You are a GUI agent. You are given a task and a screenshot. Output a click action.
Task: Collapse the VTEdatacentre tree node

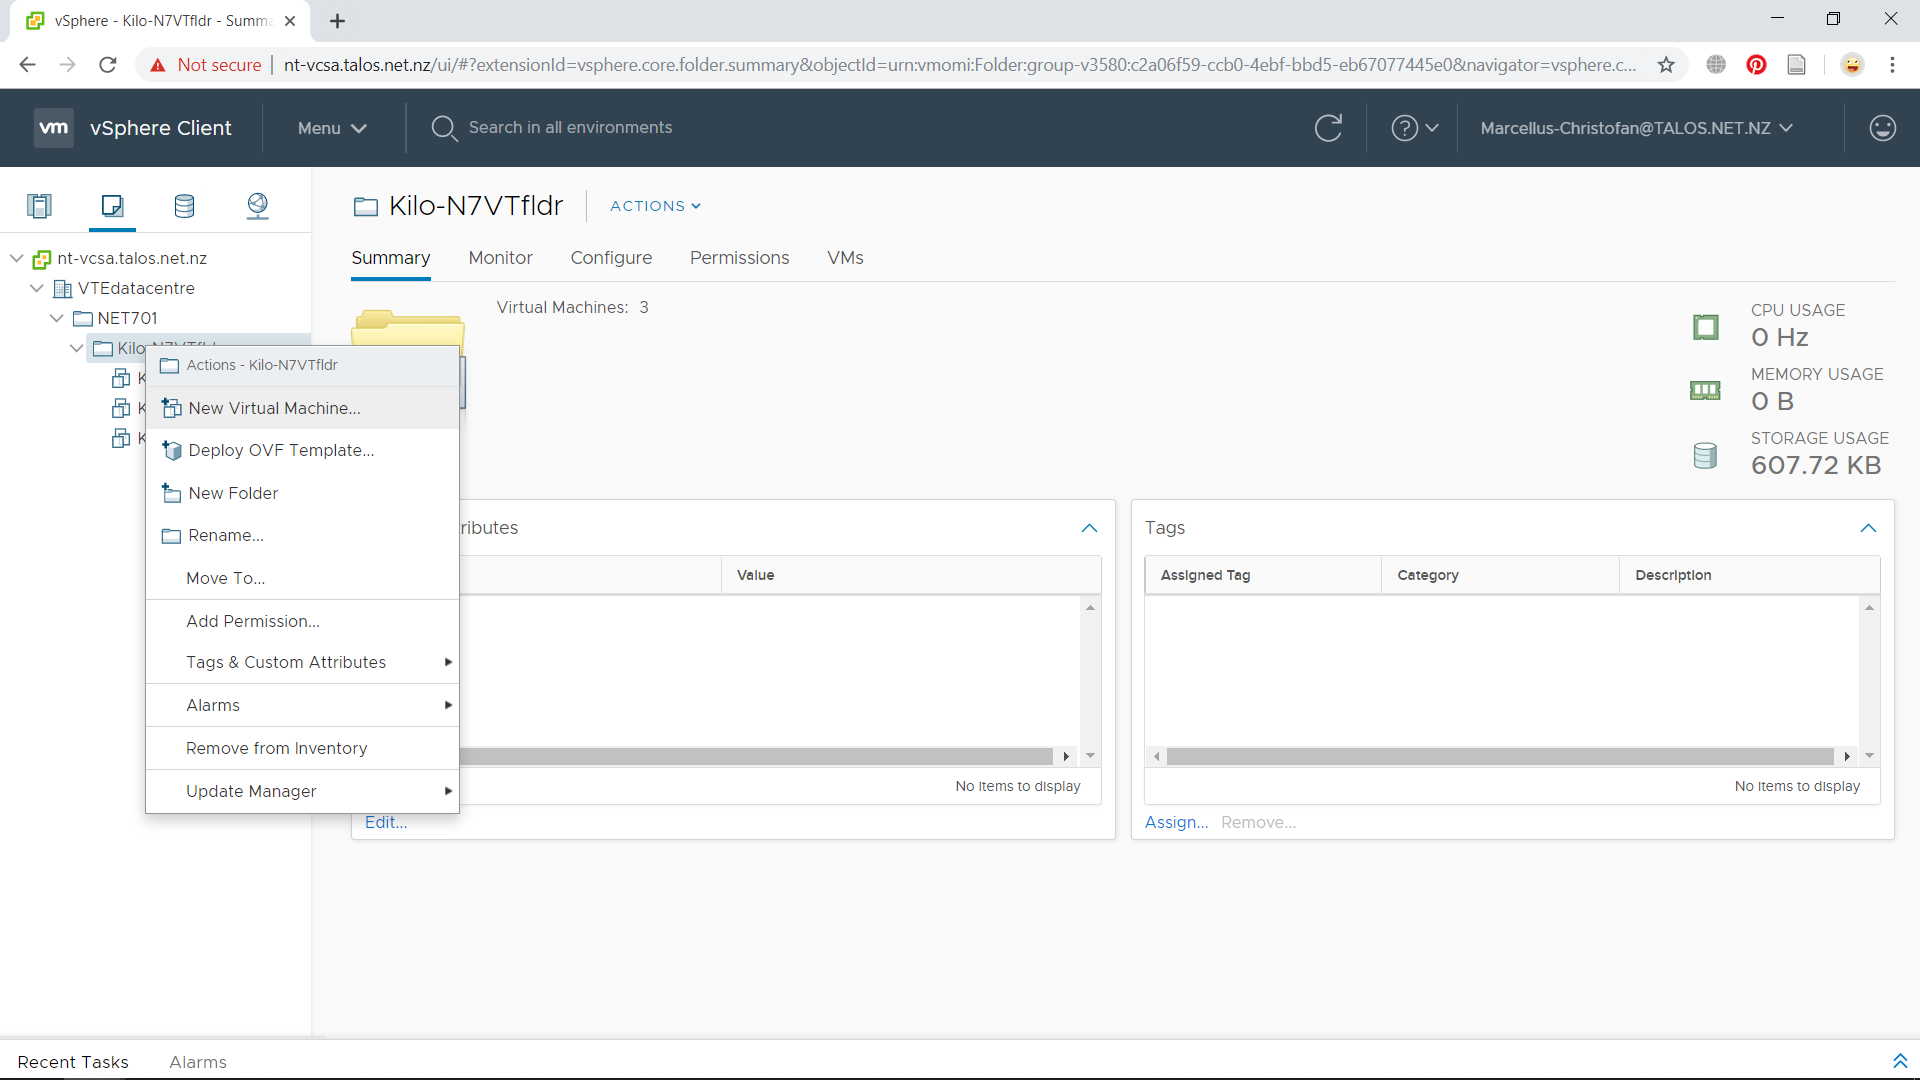coord(37,288)
